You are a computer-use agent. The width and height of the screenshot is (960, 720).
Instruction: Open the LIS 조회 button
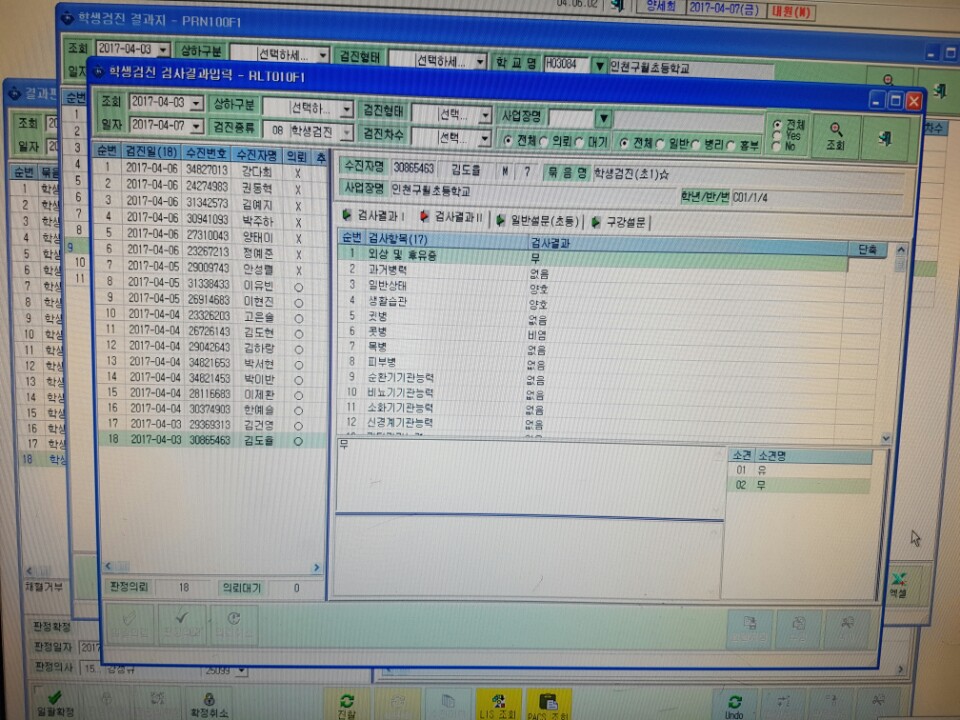point(498,705)
